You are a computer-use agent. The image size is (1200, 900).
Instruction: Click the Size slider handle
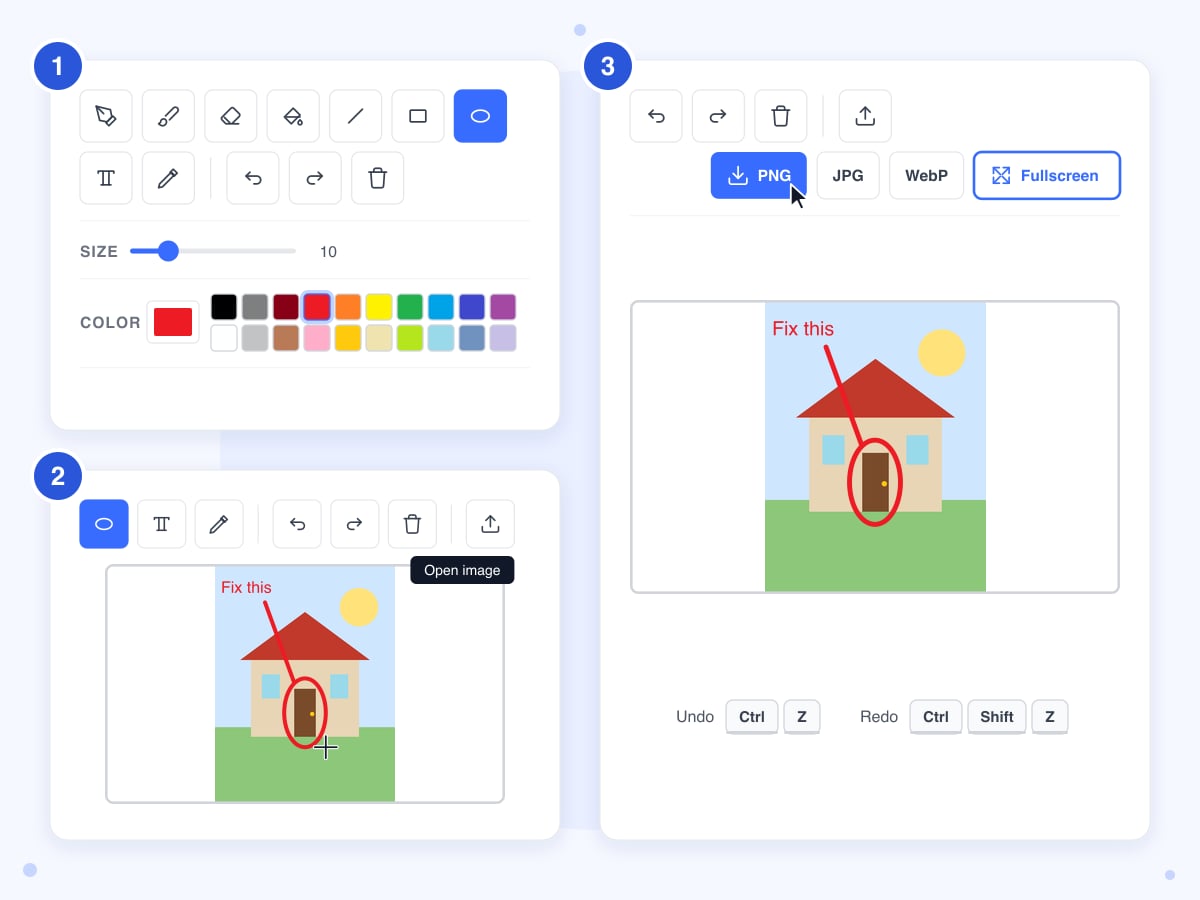168,251
